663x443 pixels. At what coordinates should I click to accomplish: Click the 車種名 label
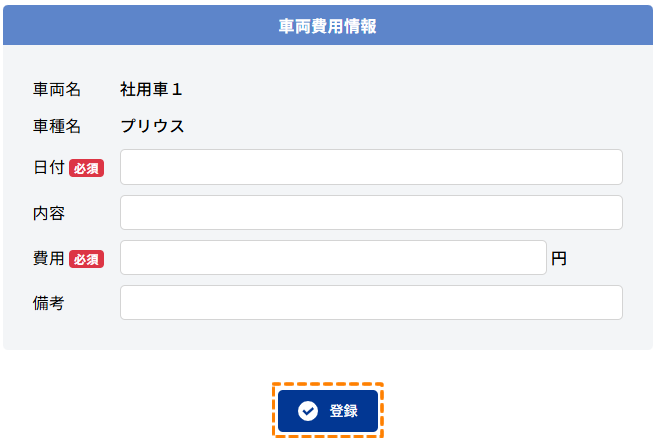click(x=56, y=126)
